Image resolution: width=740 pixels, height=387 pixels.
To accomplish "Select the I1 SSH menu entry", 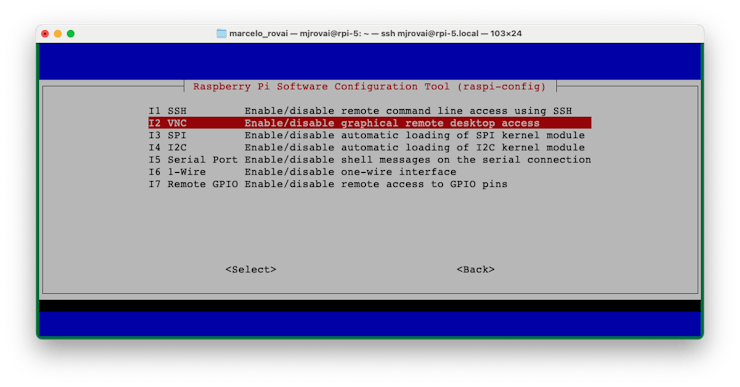I will tap(360, 111).
